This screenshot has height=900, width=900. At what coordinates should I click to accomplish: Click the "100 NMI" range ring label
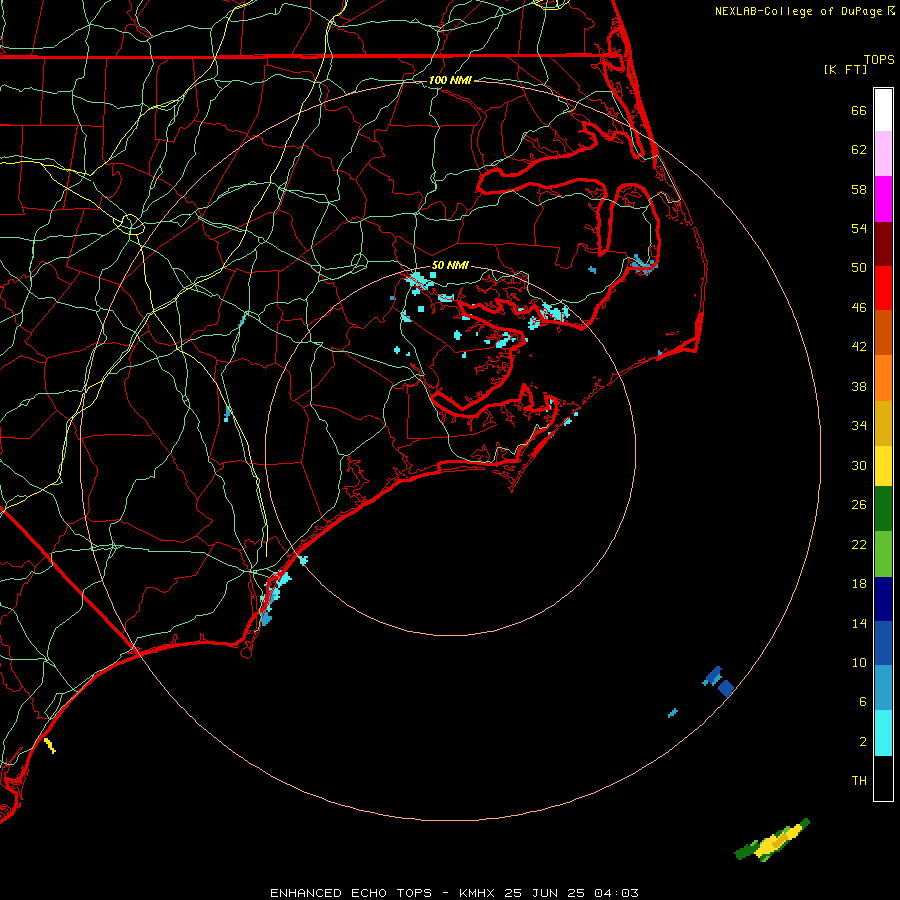point(450,80)
